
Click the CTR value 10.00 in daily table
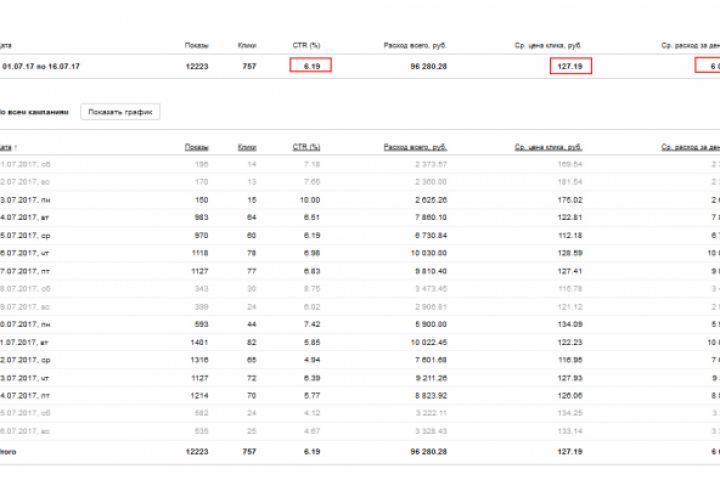pos(309,199)
